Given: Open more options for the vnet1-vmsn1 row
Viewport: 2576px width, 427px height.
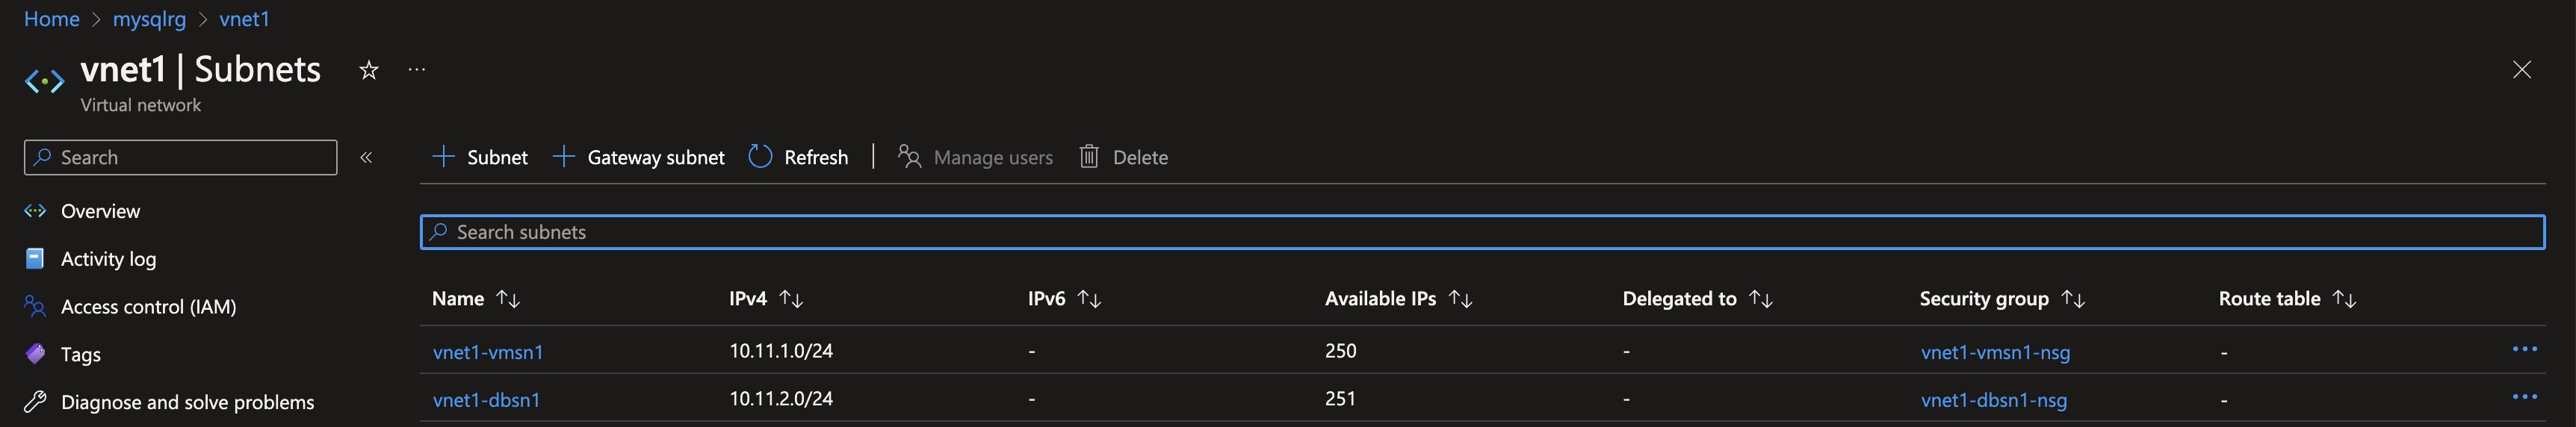Looking at the screenshot, I should [x=2525, y=349].
